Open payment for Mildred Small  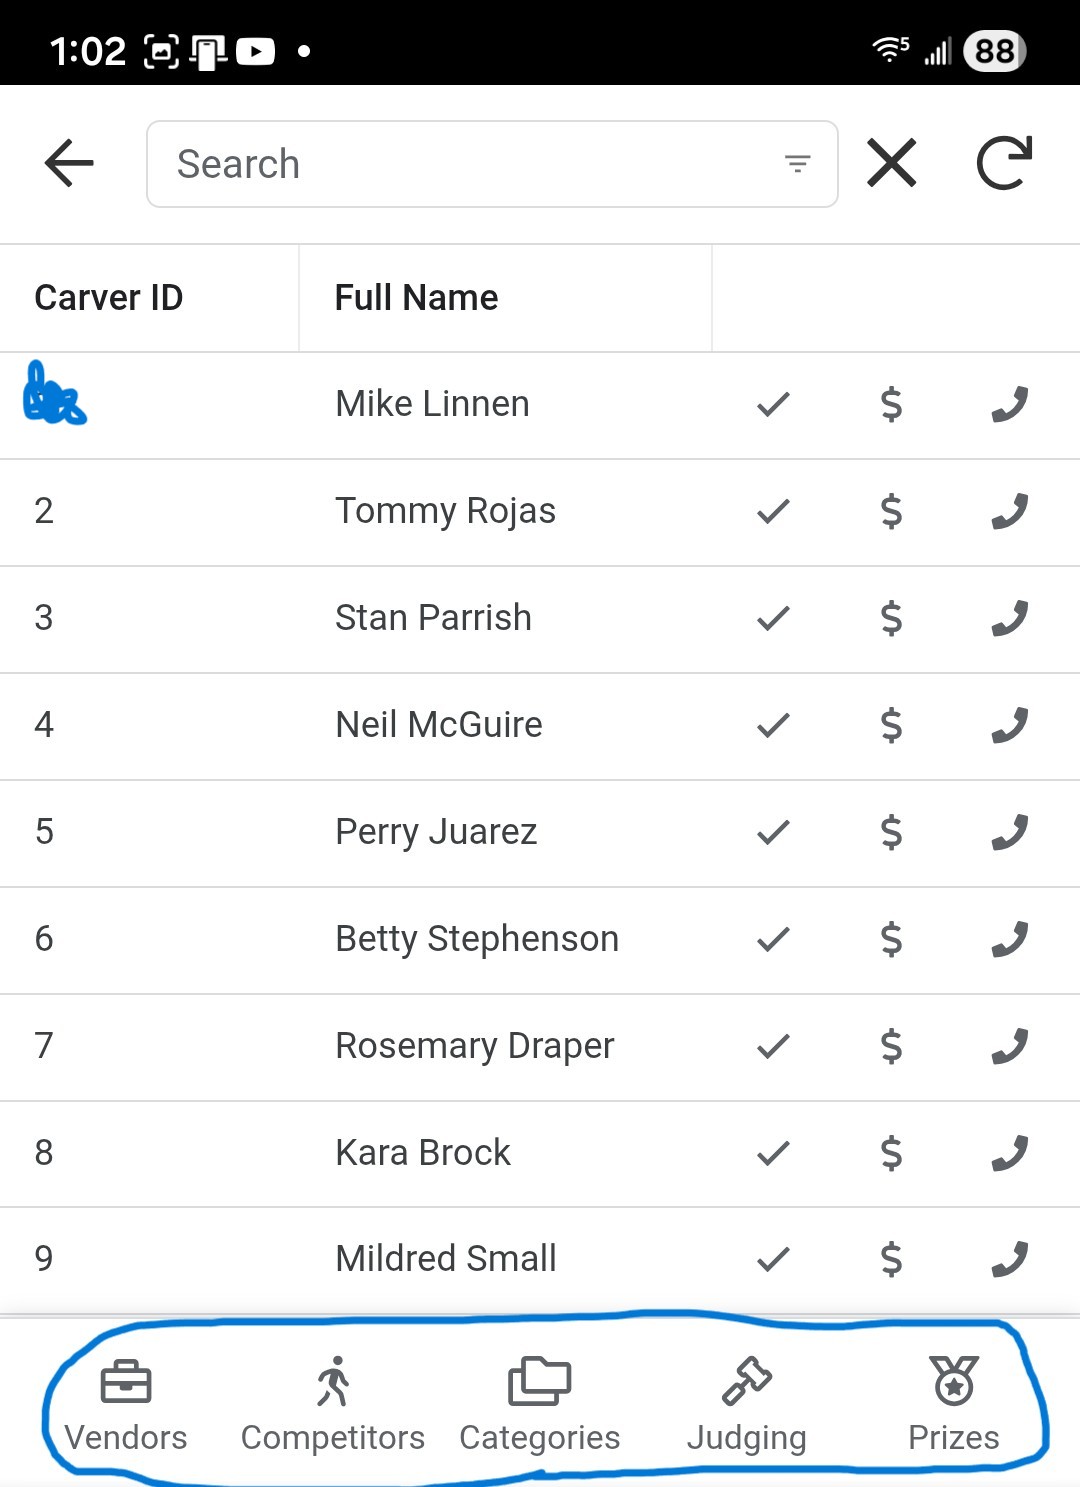point(891,1259)
